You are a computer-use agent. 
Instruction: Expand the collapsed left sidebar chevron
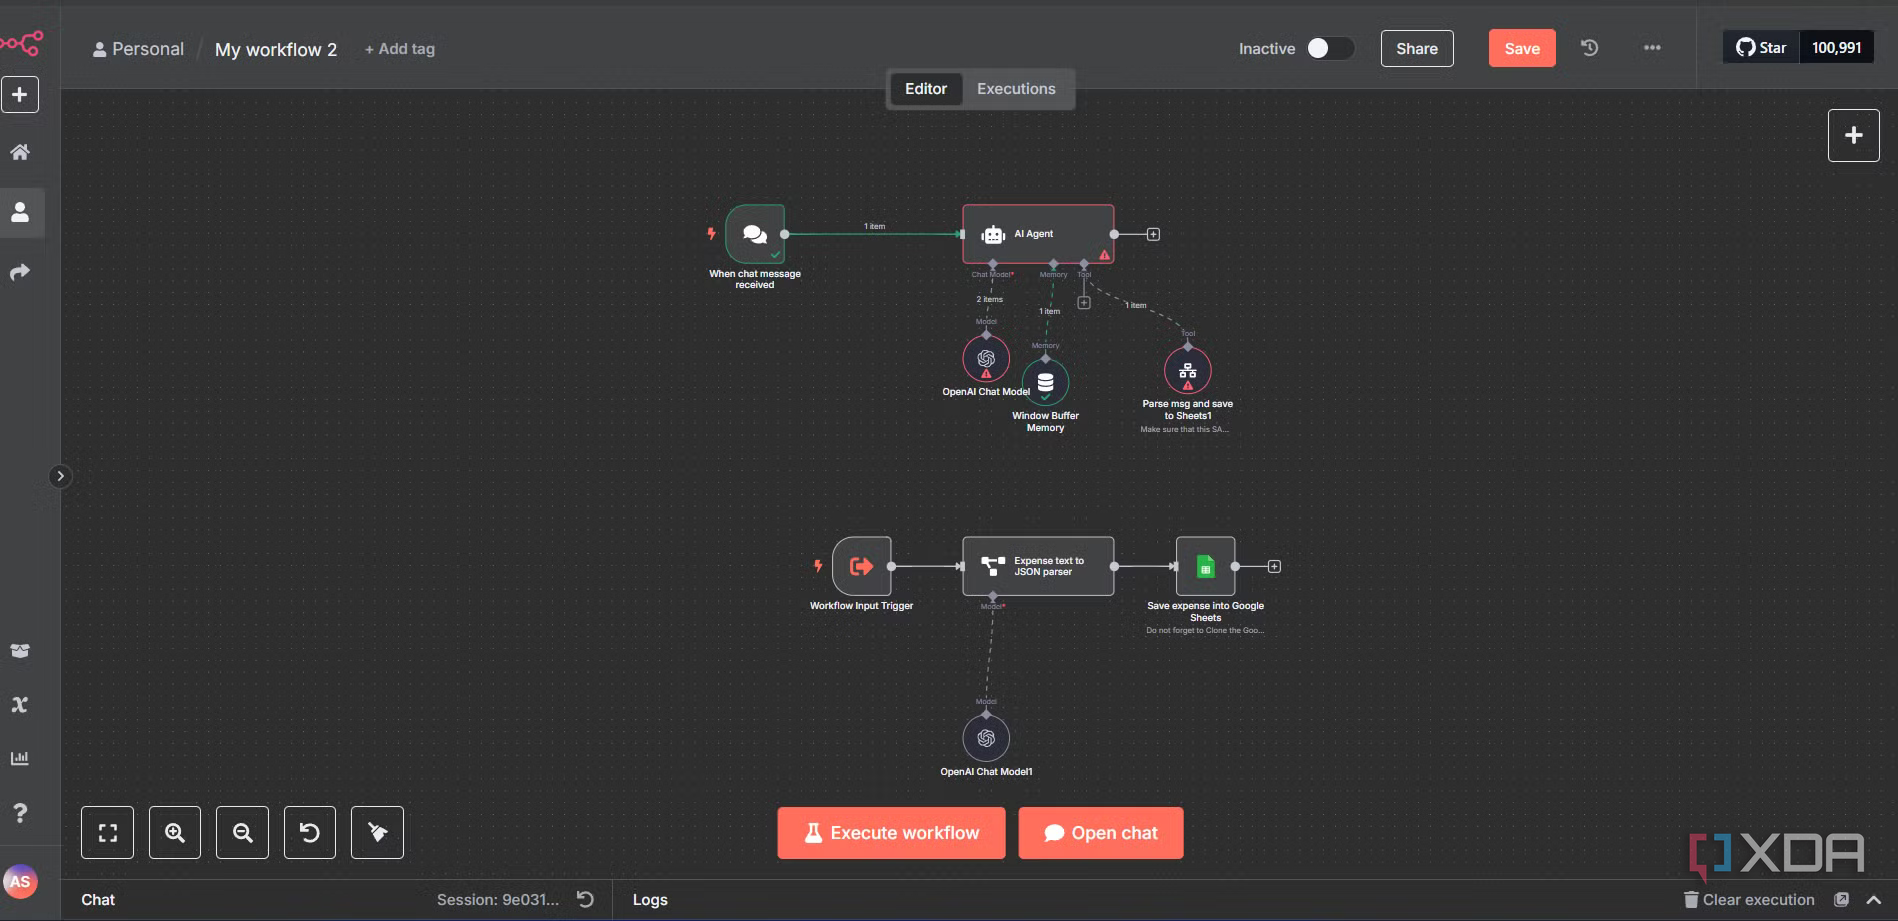pyautogui.click(x=60, y=476)
